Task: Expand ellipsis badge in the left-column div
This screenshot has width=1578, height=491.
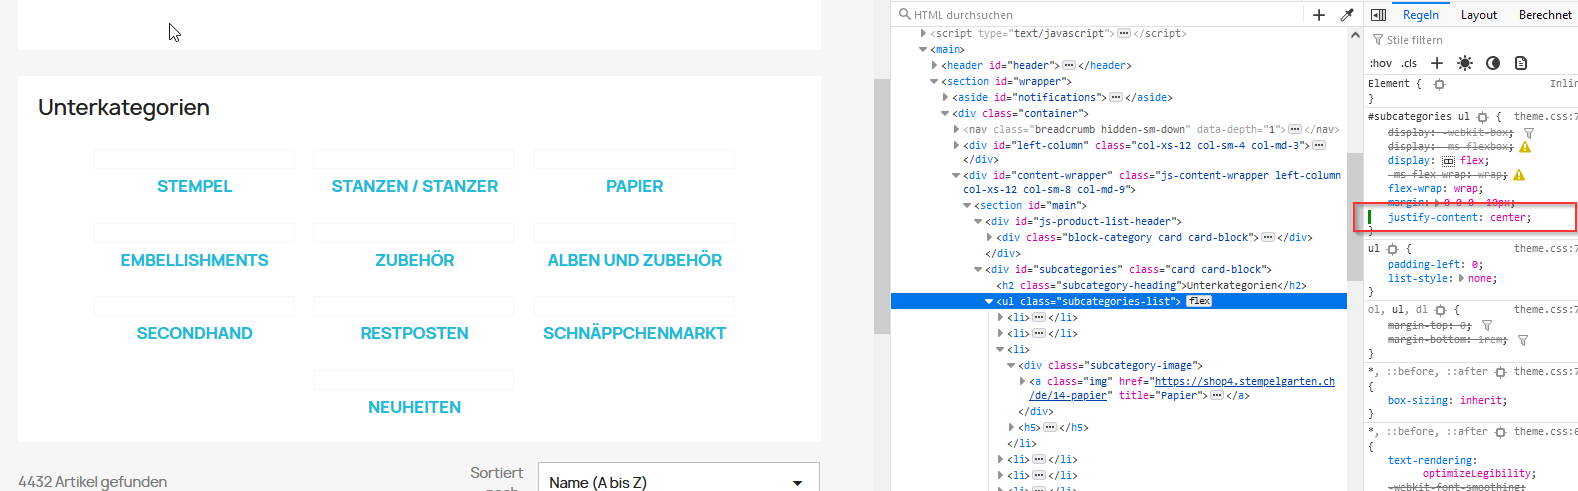Action: (1319, 145)
